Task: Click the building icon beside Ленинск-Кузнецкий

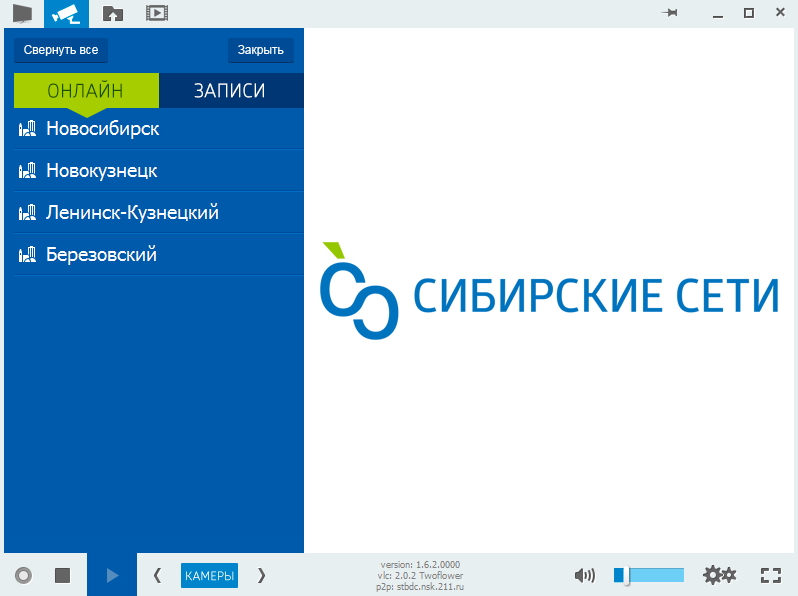Action: coord(27,212)
